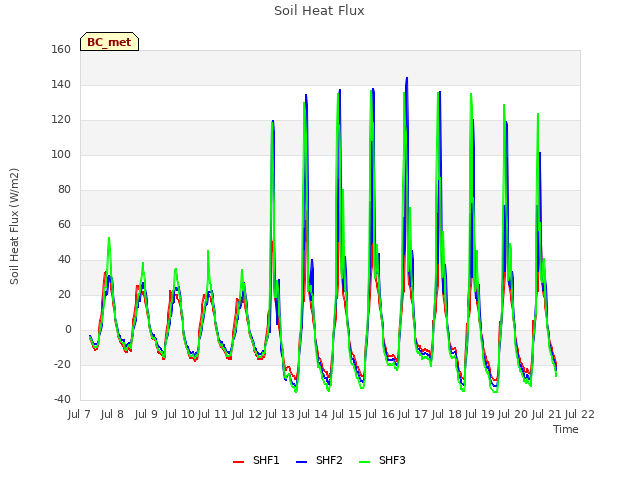
Task: Click the Jul 9 x-axis label
Action: coord(146,414)
